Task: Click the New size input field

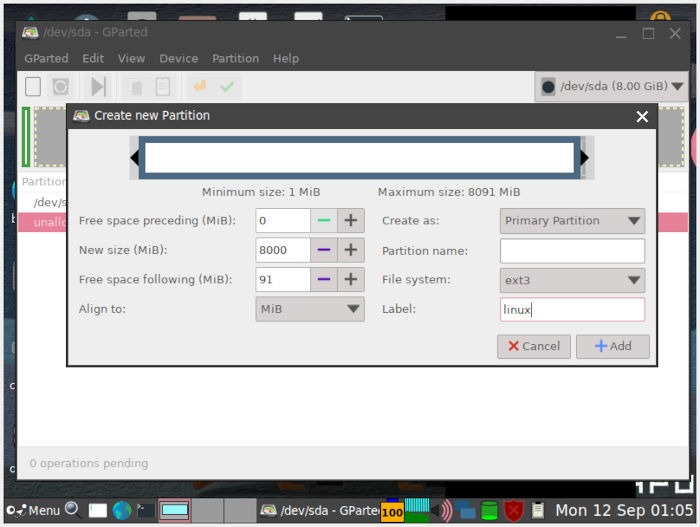Action: 283,250
